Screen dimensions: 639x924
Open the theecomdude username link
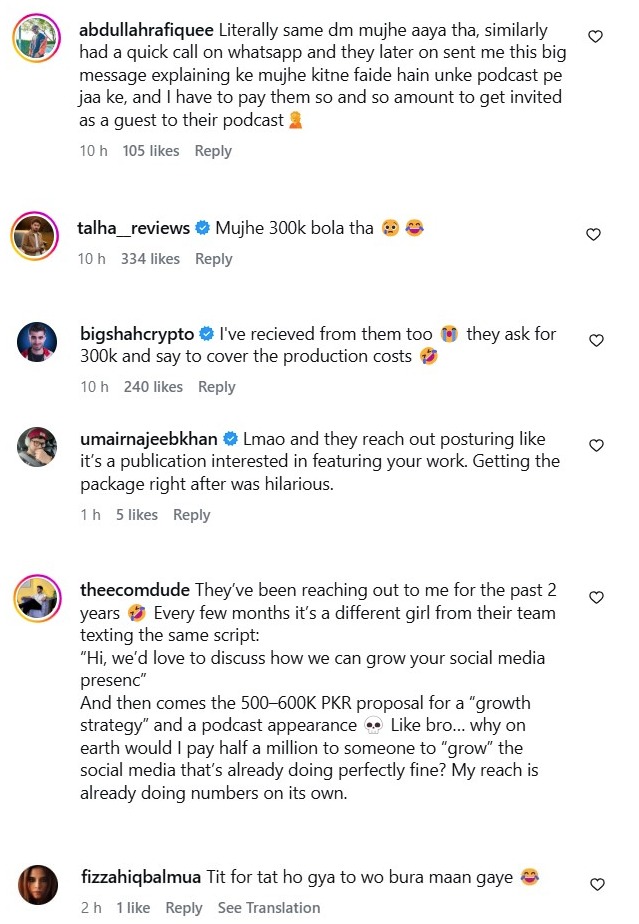pyautogui.click(x=133, y=589)
